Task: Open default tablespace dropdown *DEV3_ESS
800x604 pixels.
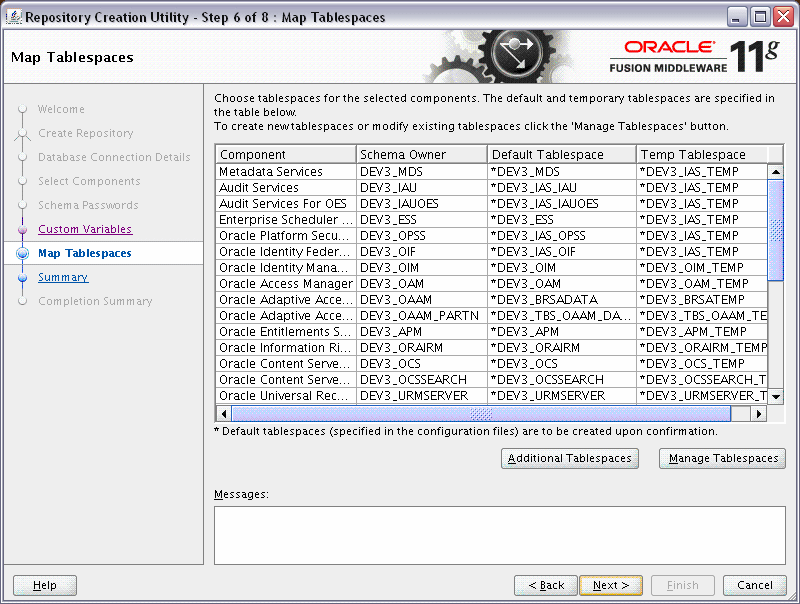Action: (x=562, y=220)
